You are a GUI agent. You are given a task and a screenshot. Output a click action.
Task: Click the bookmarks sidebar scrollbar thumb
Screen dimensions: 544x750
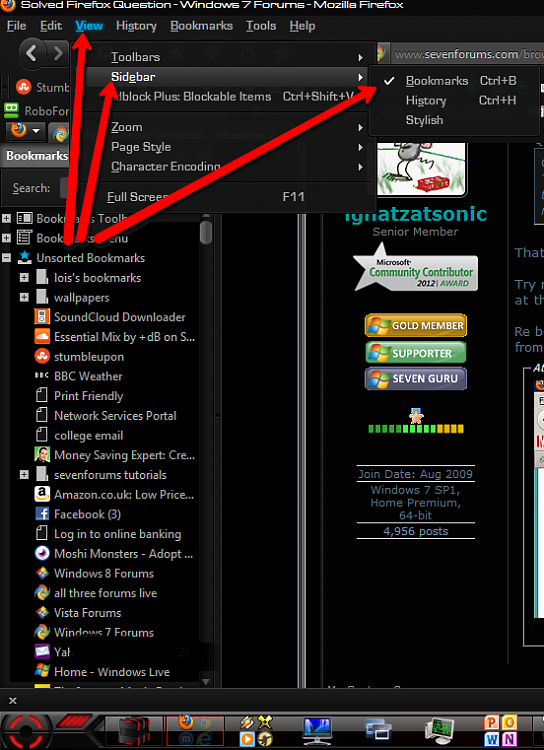206,232
